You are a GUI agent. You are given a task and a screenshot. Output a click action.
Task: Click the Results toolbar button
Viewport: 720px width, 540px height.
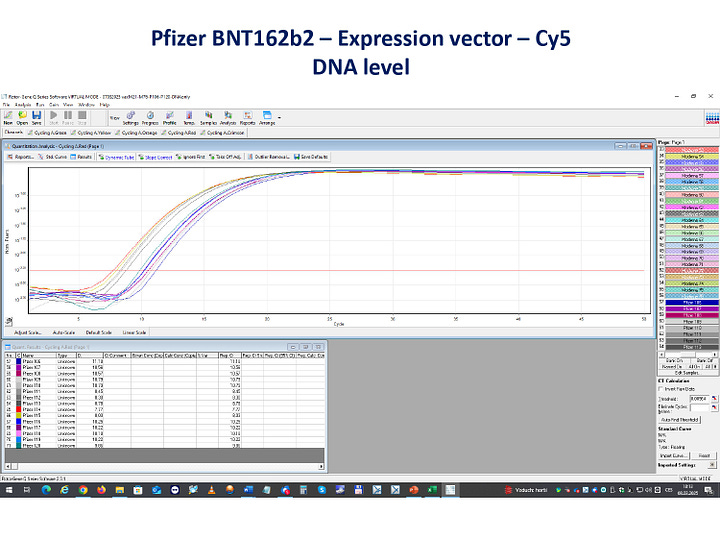click(81, 157)
